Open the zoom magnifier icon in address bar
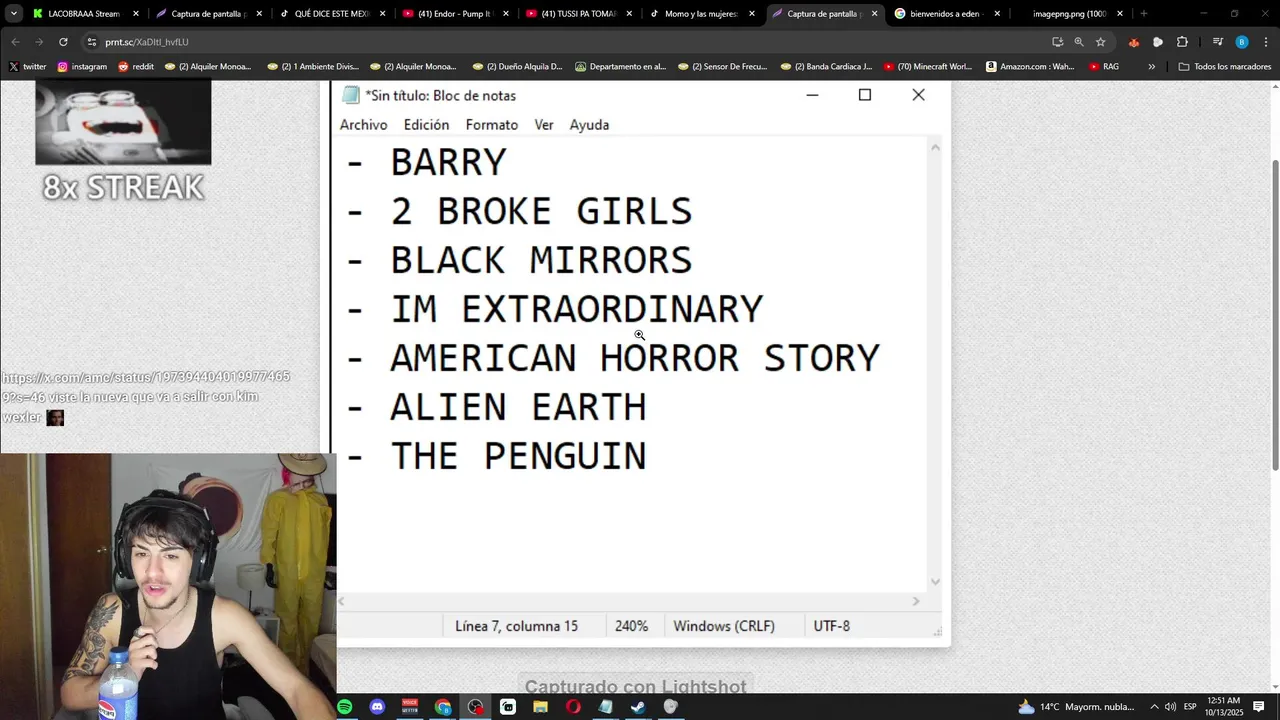The image size is (1280, 720). 1079,42
